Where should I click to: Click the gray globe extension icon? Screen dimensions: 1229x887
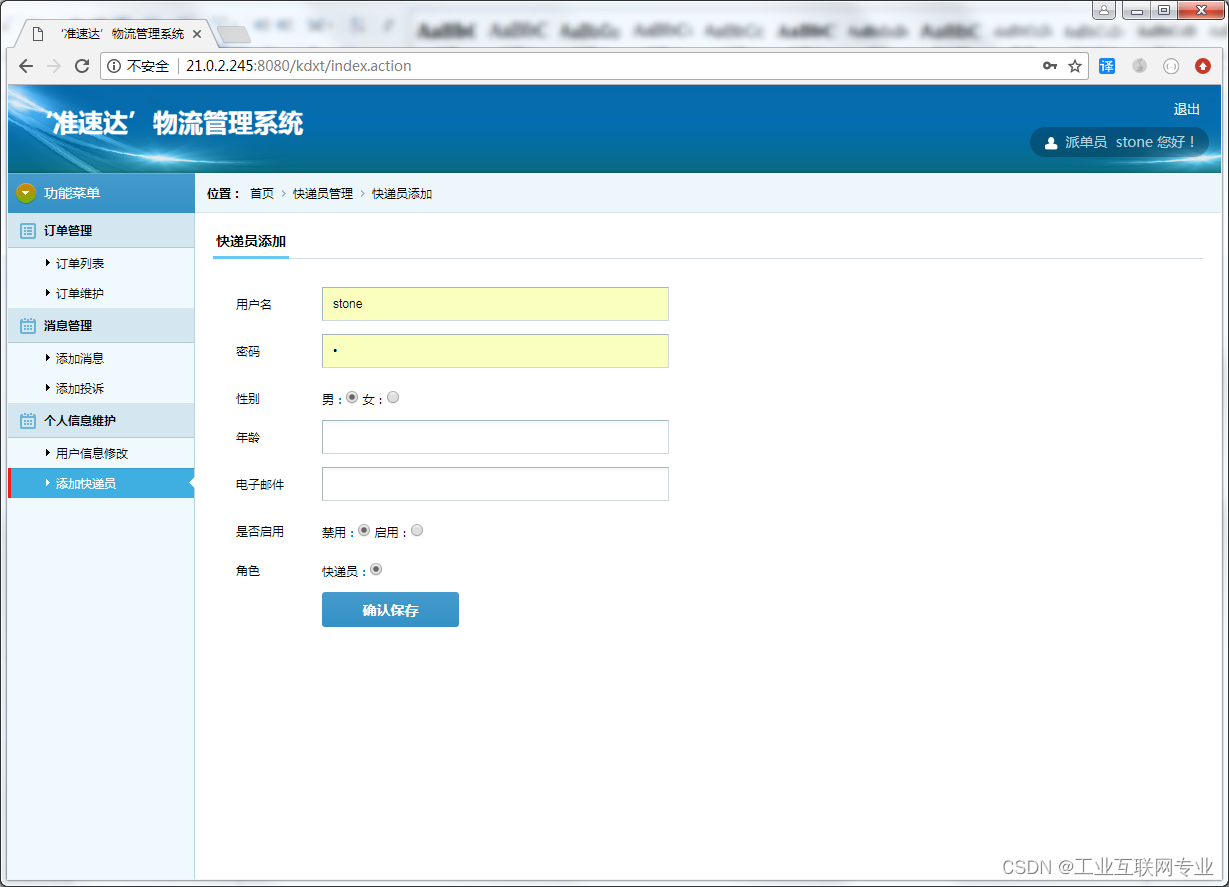[1139, 66]
